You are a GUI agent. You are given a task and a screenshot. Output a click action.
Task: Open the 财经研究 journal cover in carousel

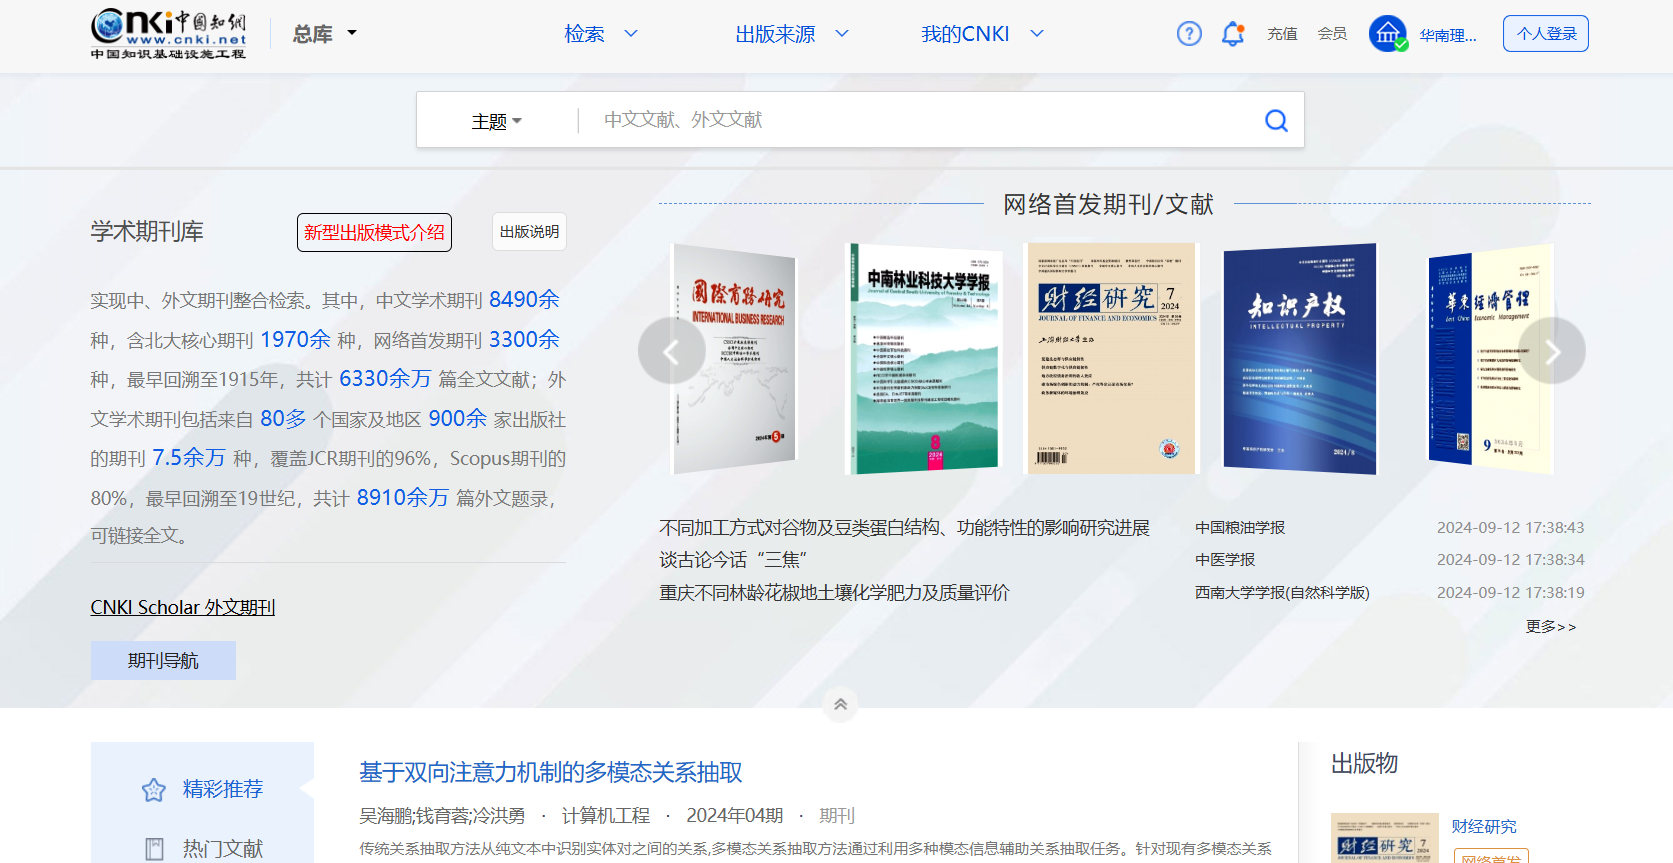[x=1112, y=359]
